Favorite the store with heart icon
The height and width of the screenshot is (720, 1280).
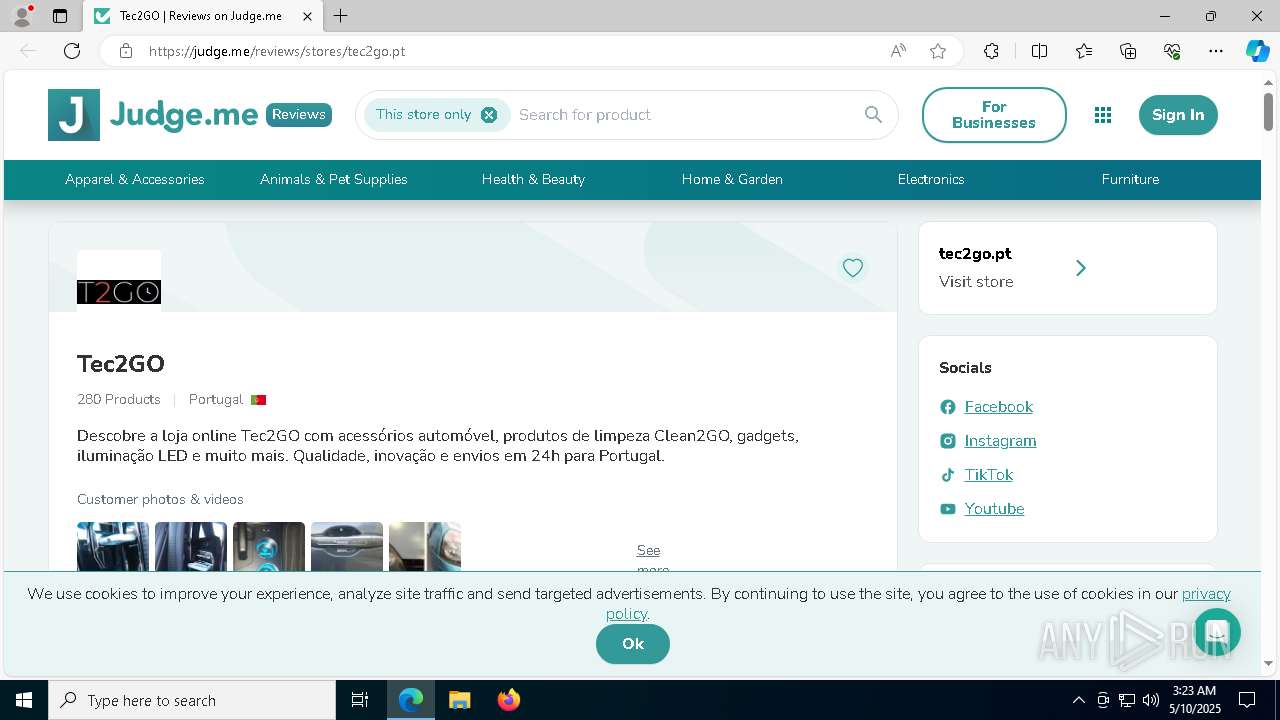click(853, 268)
